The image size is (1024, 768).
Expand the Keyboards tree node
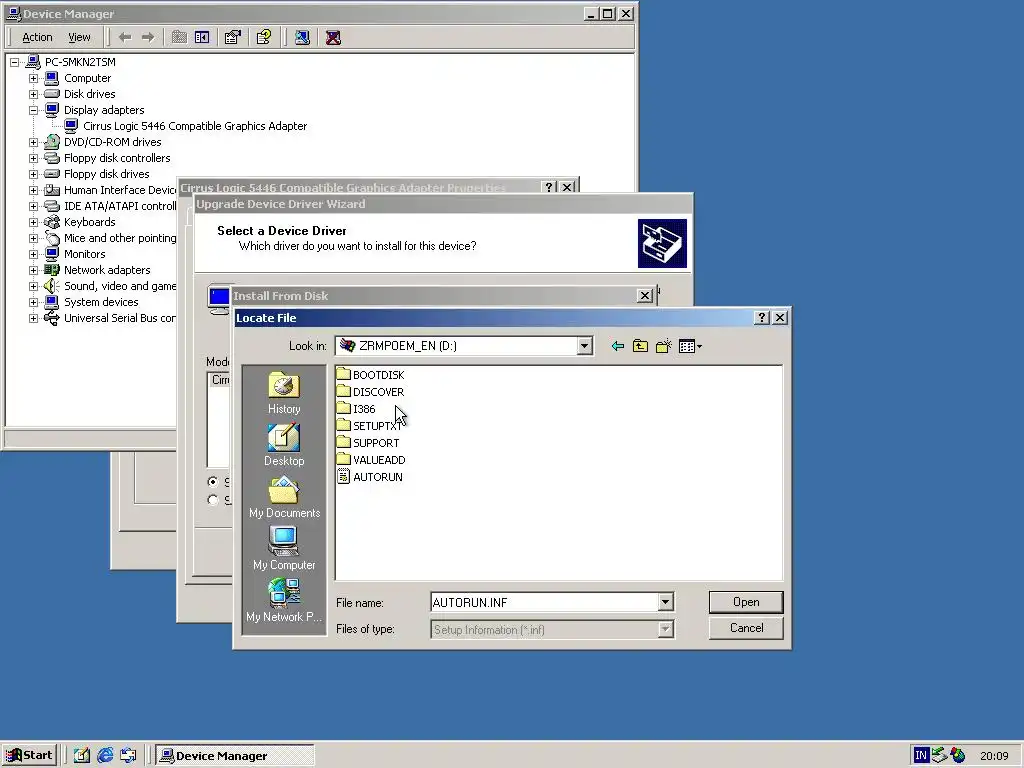coord(33,222)
